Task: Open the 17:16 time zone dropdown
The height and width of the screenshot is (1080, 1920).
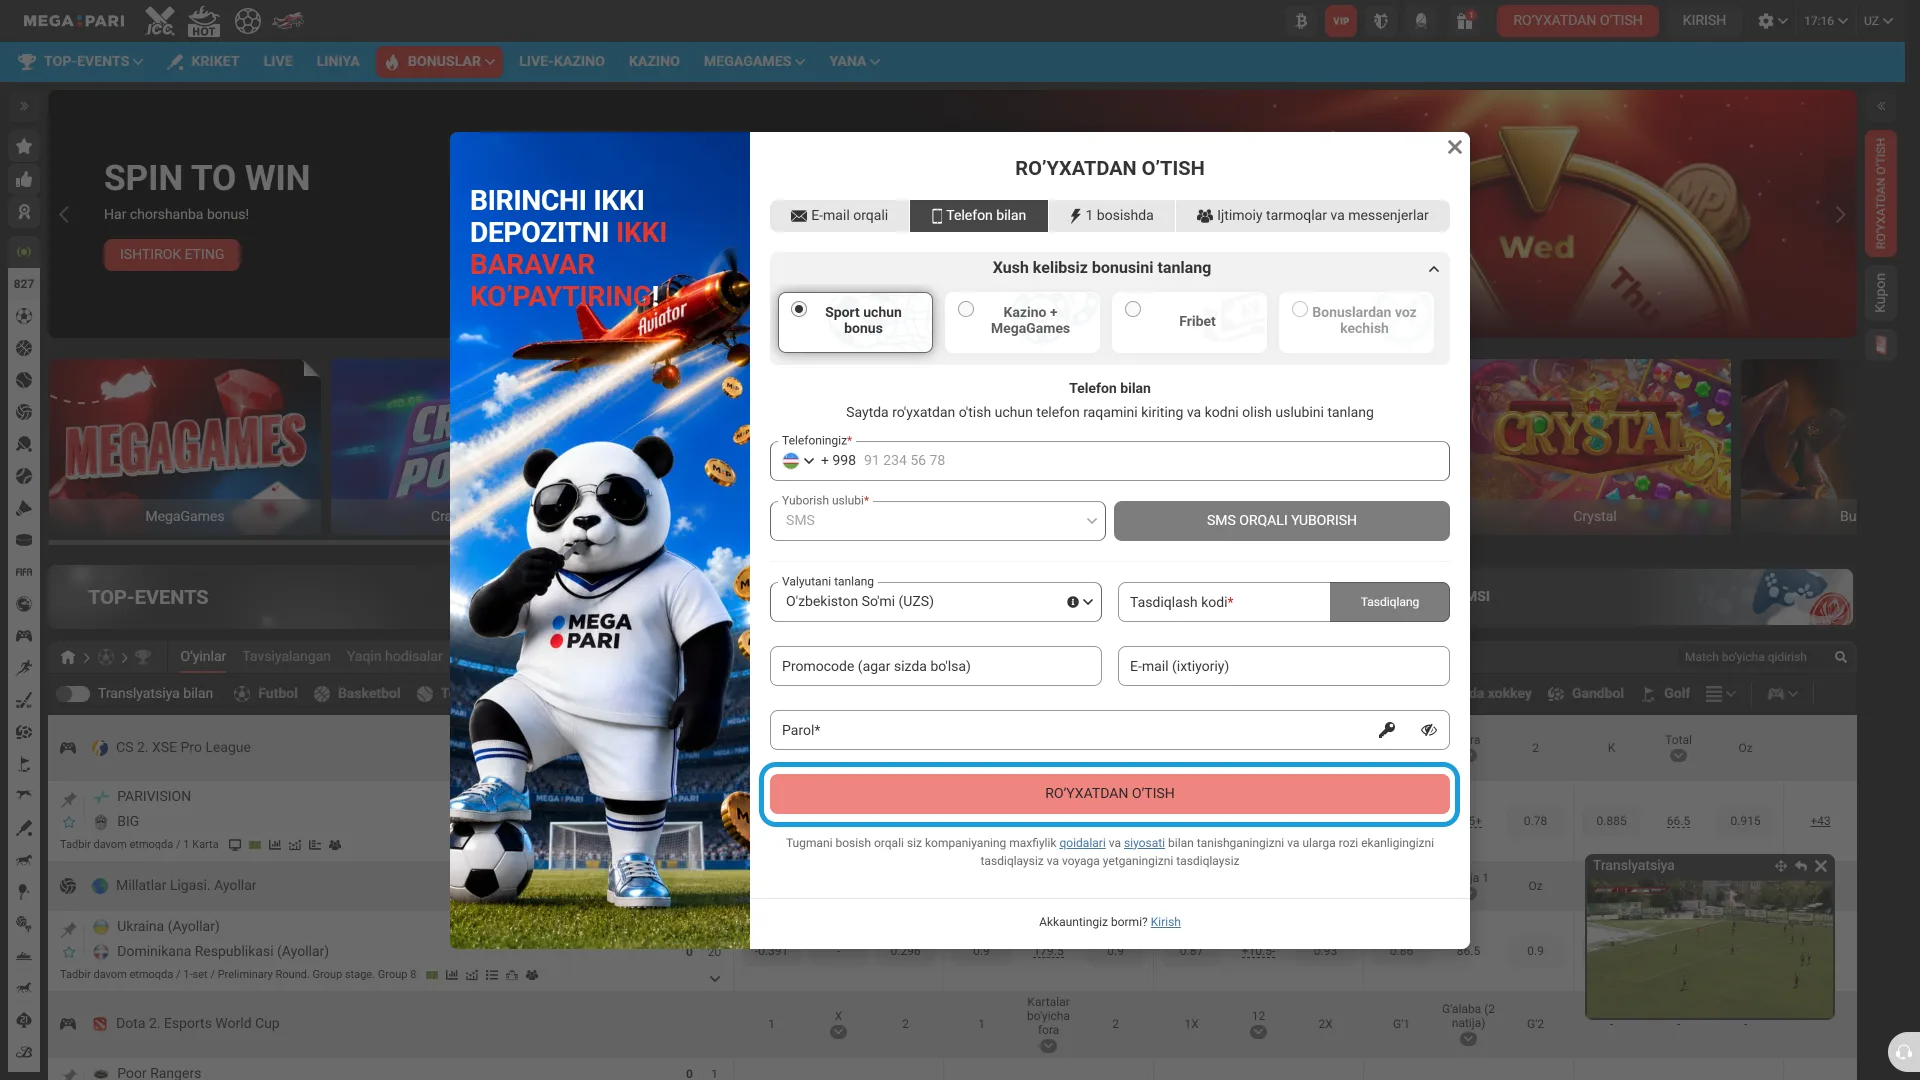Action: click(x=1825, y=21)
